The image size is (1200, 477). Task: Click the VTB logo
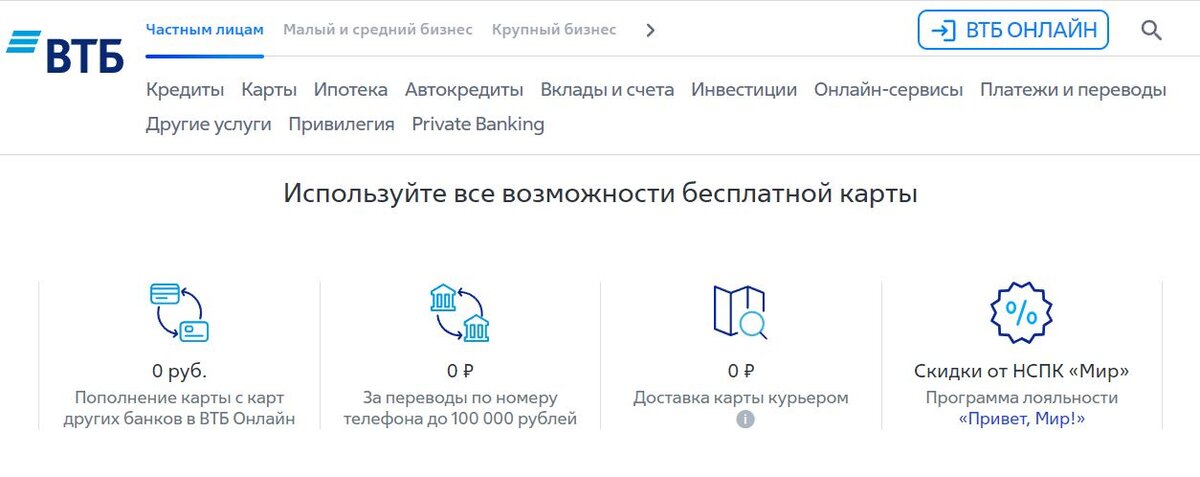click(x=65, y=52)
